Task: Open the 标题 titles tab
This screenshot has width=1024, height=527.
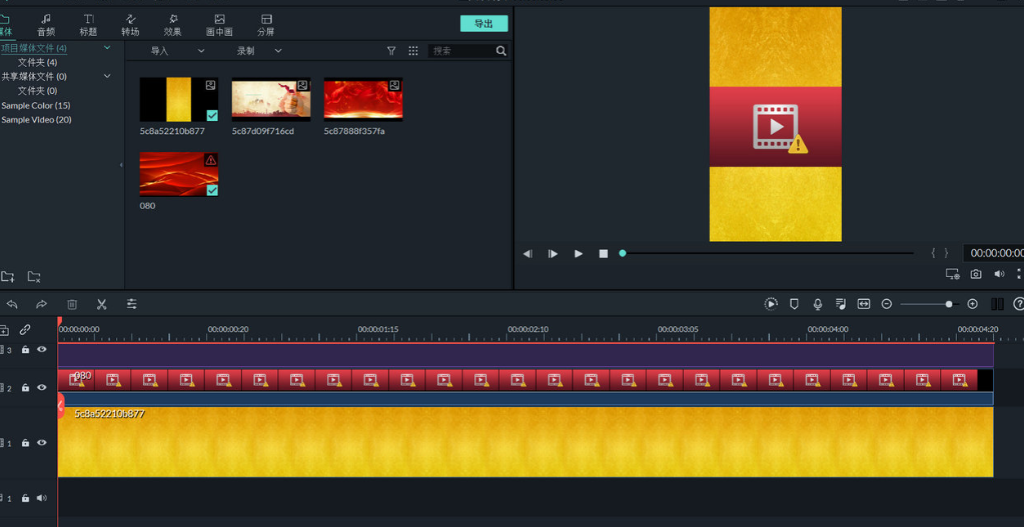Action: point(89,25)
